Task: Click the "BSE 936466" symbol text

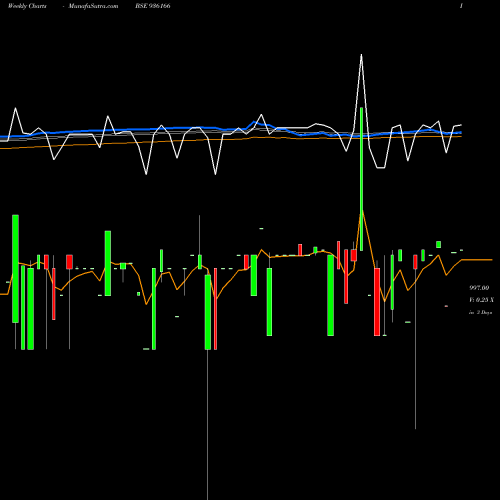Action: [x=153, y=6]
